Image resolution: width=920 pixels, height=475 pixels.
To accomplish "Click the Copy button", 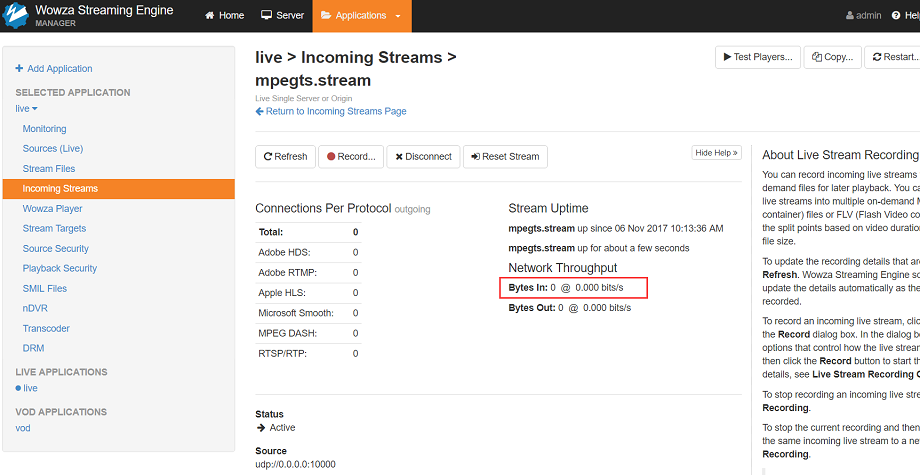I will click(x=833, y=57).
